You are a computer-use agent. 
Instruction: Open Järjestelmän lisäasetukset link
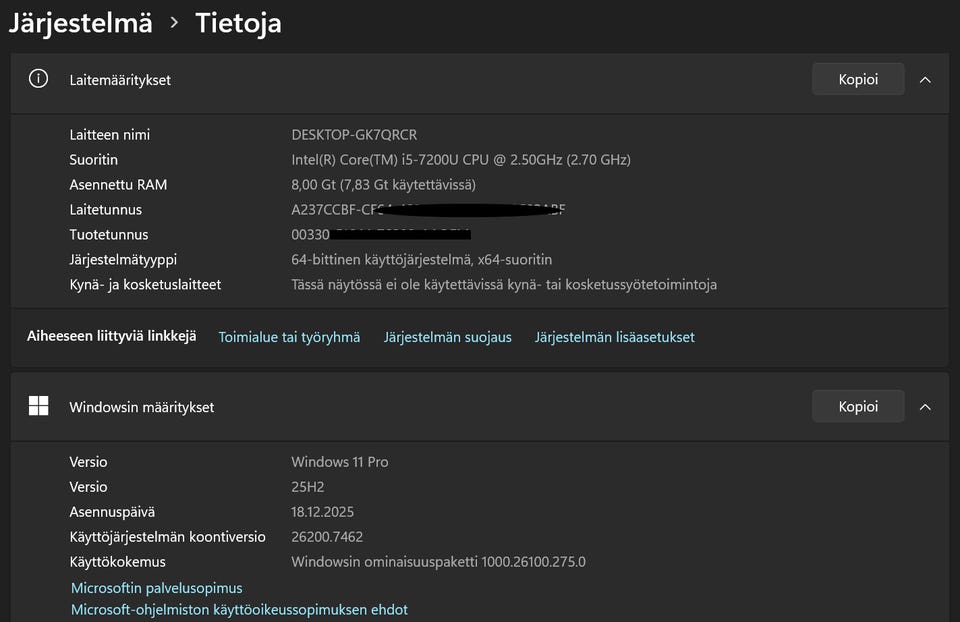click(x=614, y=337)
